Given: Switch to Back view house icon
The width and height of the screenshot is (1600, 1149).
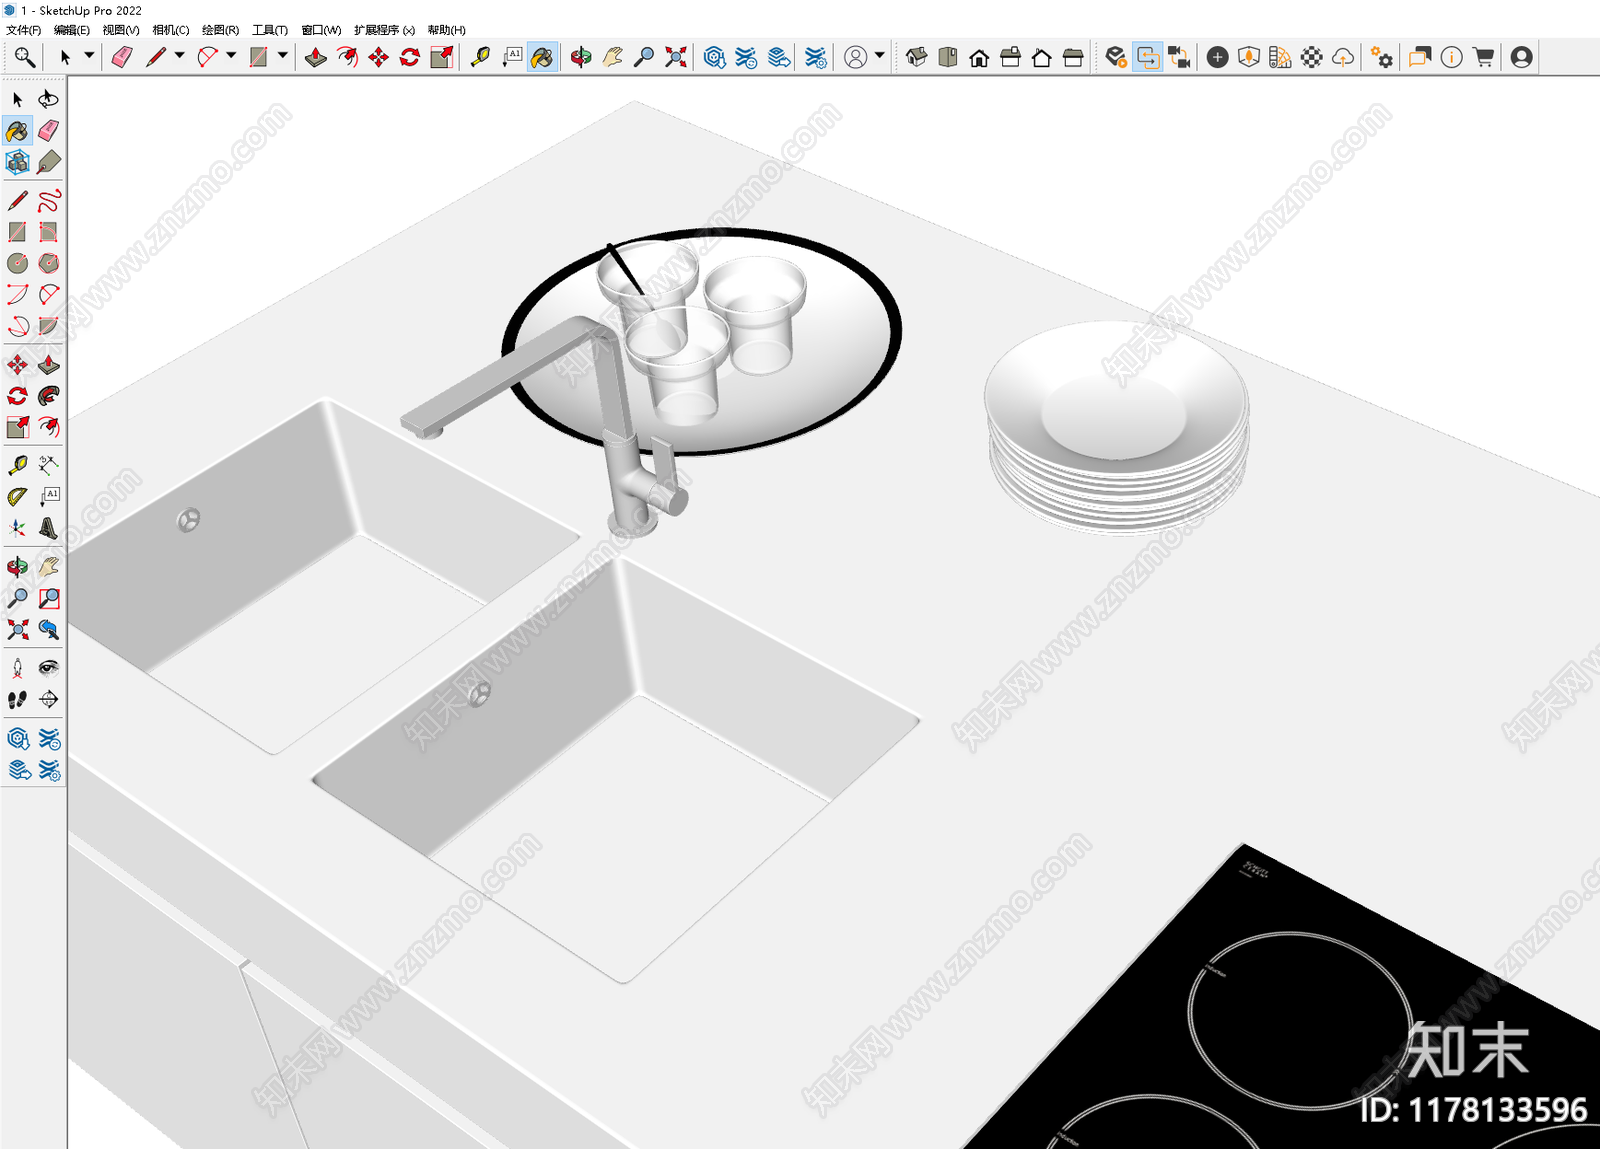Looking at the screenshot, I should coord(1041,57).
